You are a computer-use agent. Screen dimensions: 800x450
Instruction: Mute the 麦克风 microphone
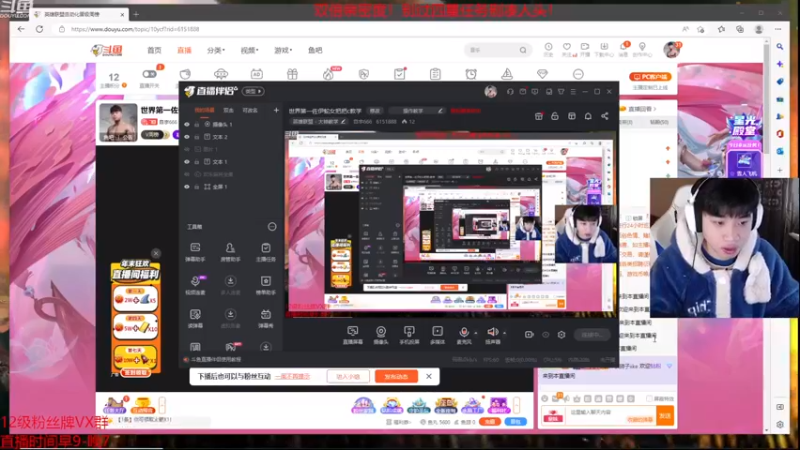pyautogui.click(x=463, y=335)
